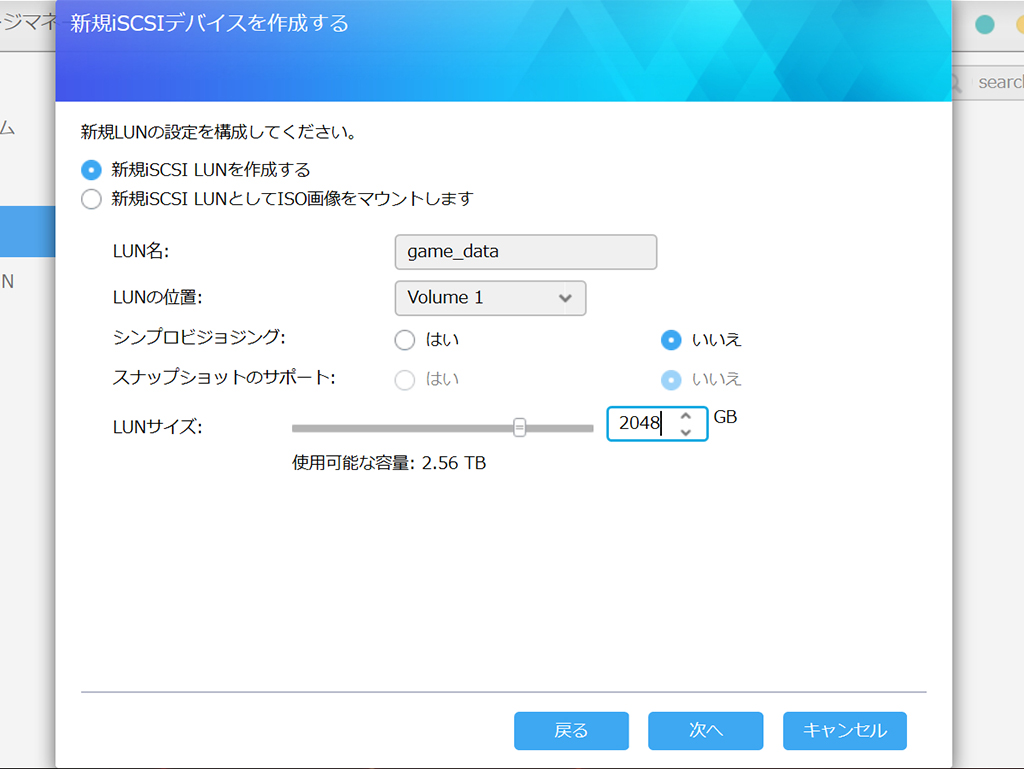Image resolution: width=1024 pixels, height=769 pixels.
Task: Increase LUN size with the up arrow
Action: tap(686, 416)
